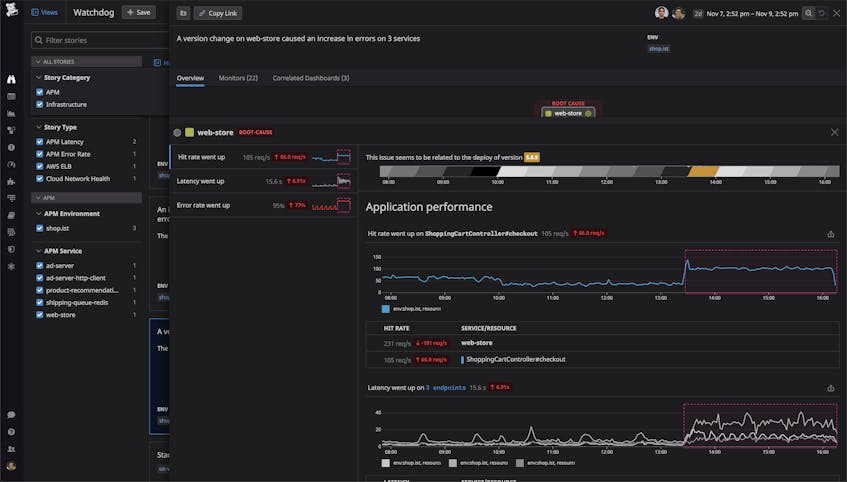Image resolution: width=847 pixels, height=482 pixels.
Task: Toggle the ad-server-http-client checkbox
Action: tap(39, 278)
